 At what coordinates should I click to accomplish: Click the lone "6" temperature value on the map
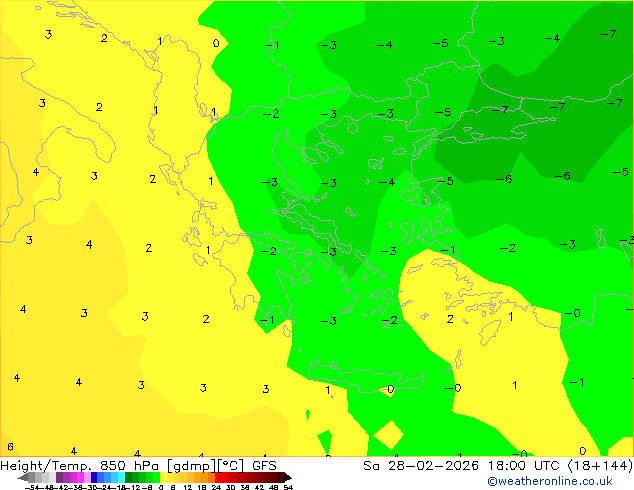(x=10, y=447)
